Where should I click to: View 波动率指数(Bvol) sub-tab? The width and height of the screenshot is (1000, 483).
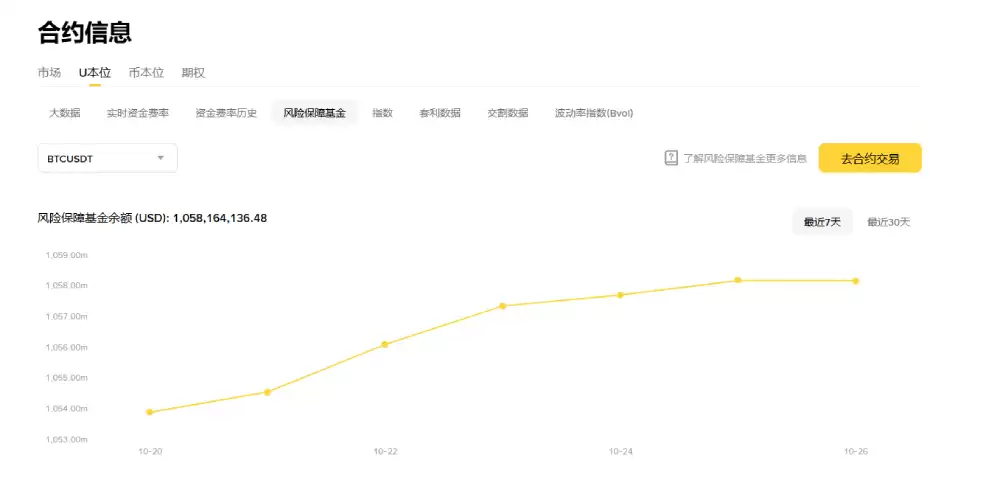(x=594, y=113)
